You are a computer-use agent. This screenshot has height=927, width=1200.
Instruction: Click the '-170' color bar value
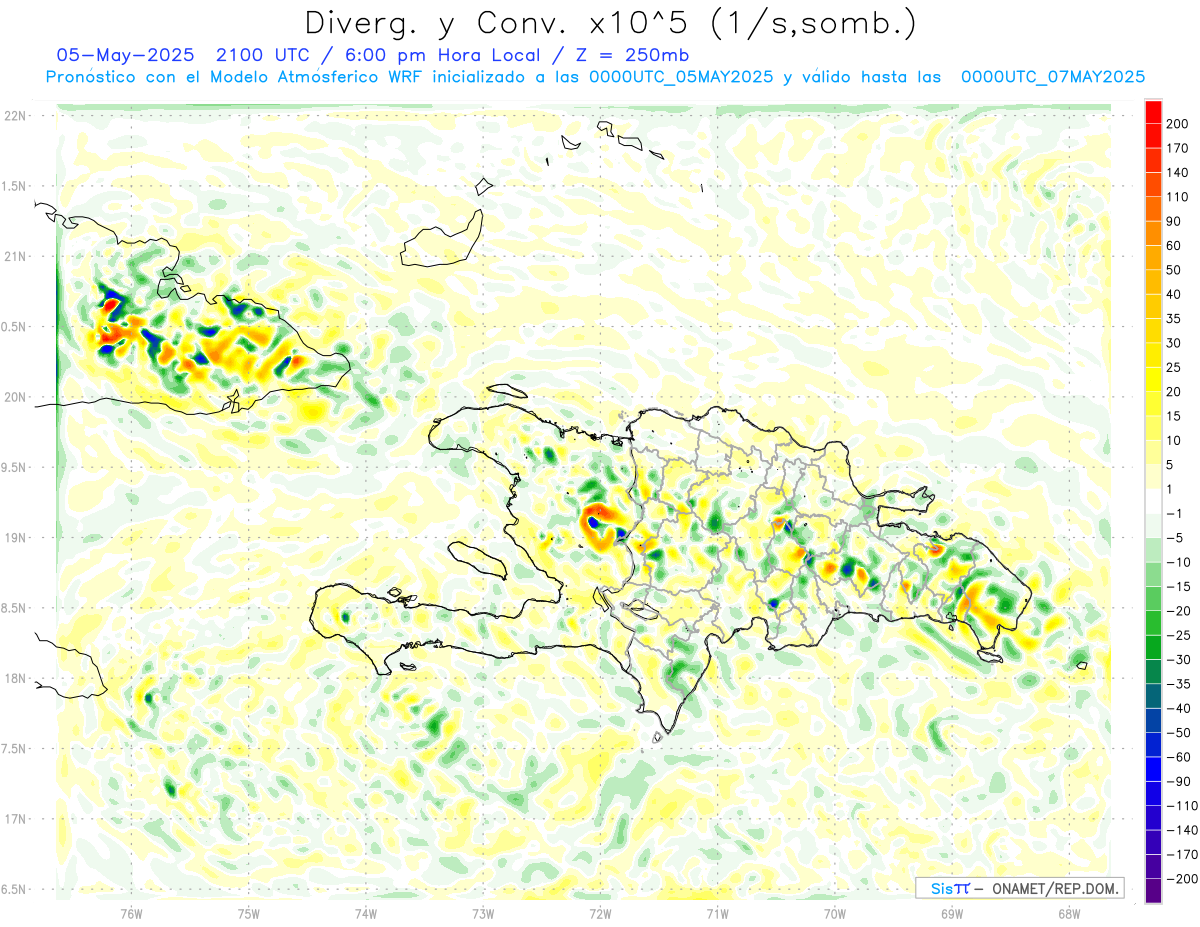coord(1181,855)
